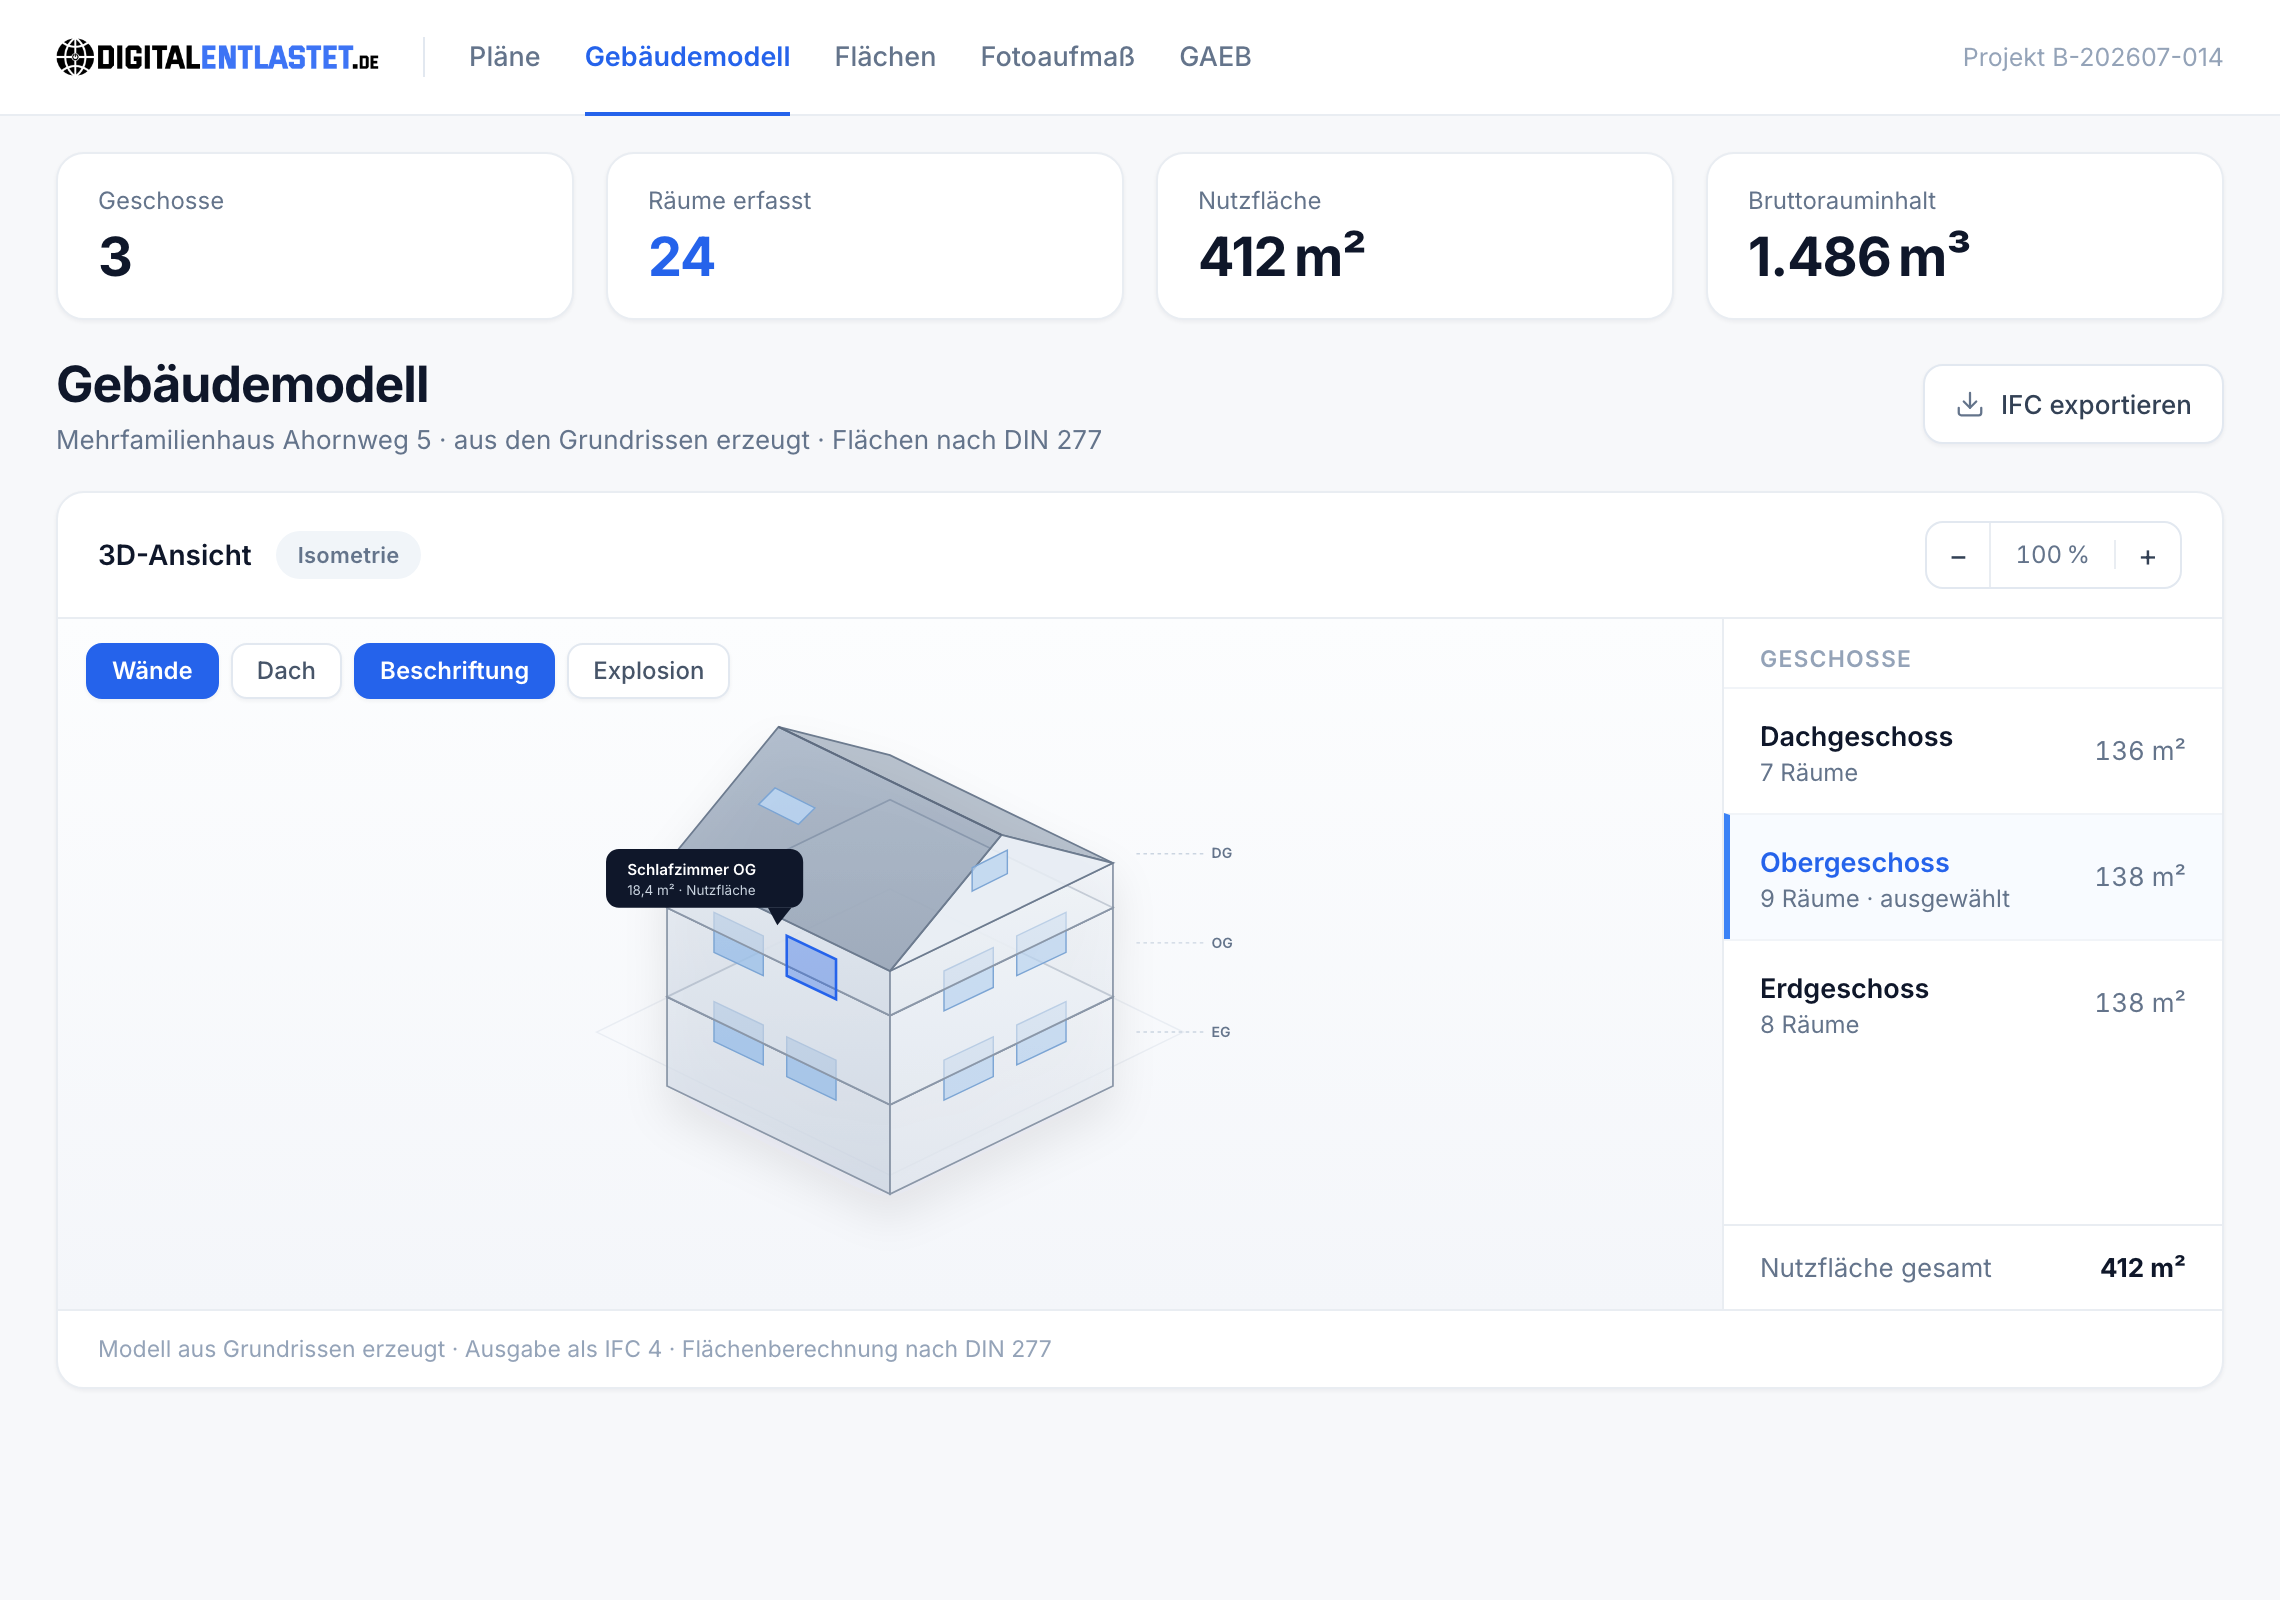Open the Fotoaufmaß tab

click(1057, 57)
